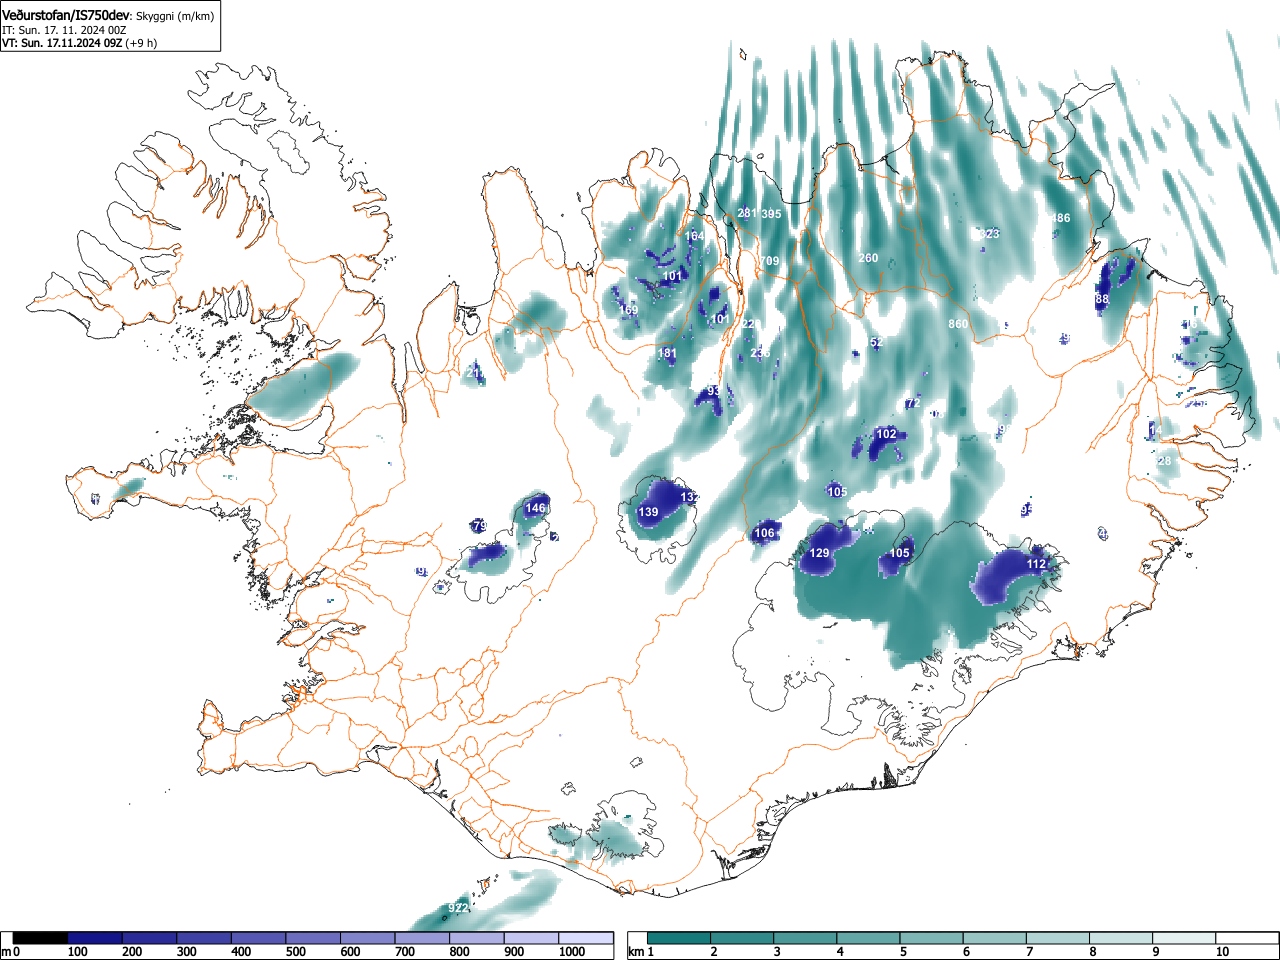1280x960 pixels.
Task: Click the visibility value 146 on the map
Action: (x=536, y=508)
